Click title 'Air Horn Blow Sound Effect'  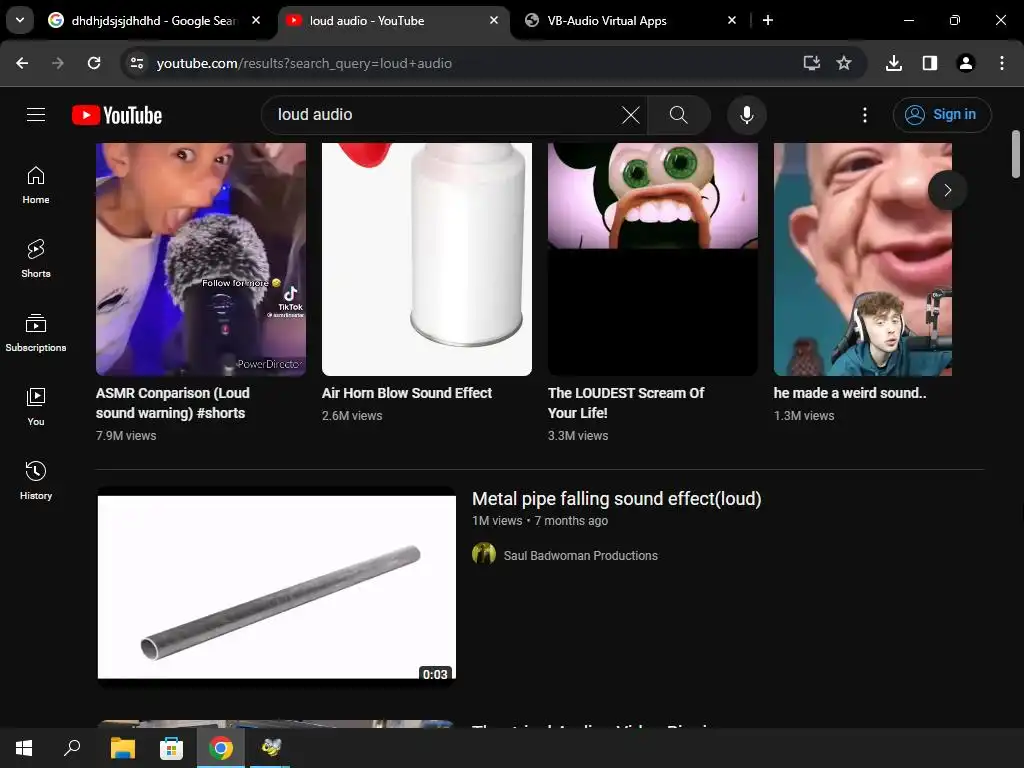(407, 393)
